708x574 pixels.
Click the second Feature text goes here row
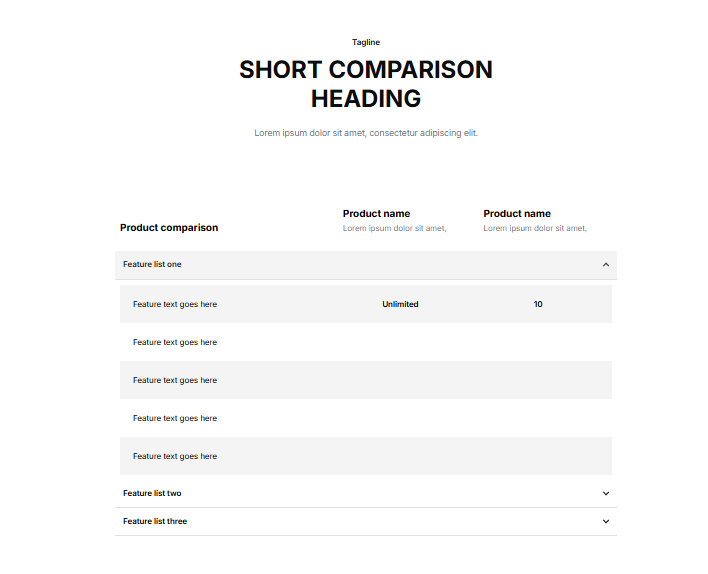pyautogui.click(x=175, y=342)
